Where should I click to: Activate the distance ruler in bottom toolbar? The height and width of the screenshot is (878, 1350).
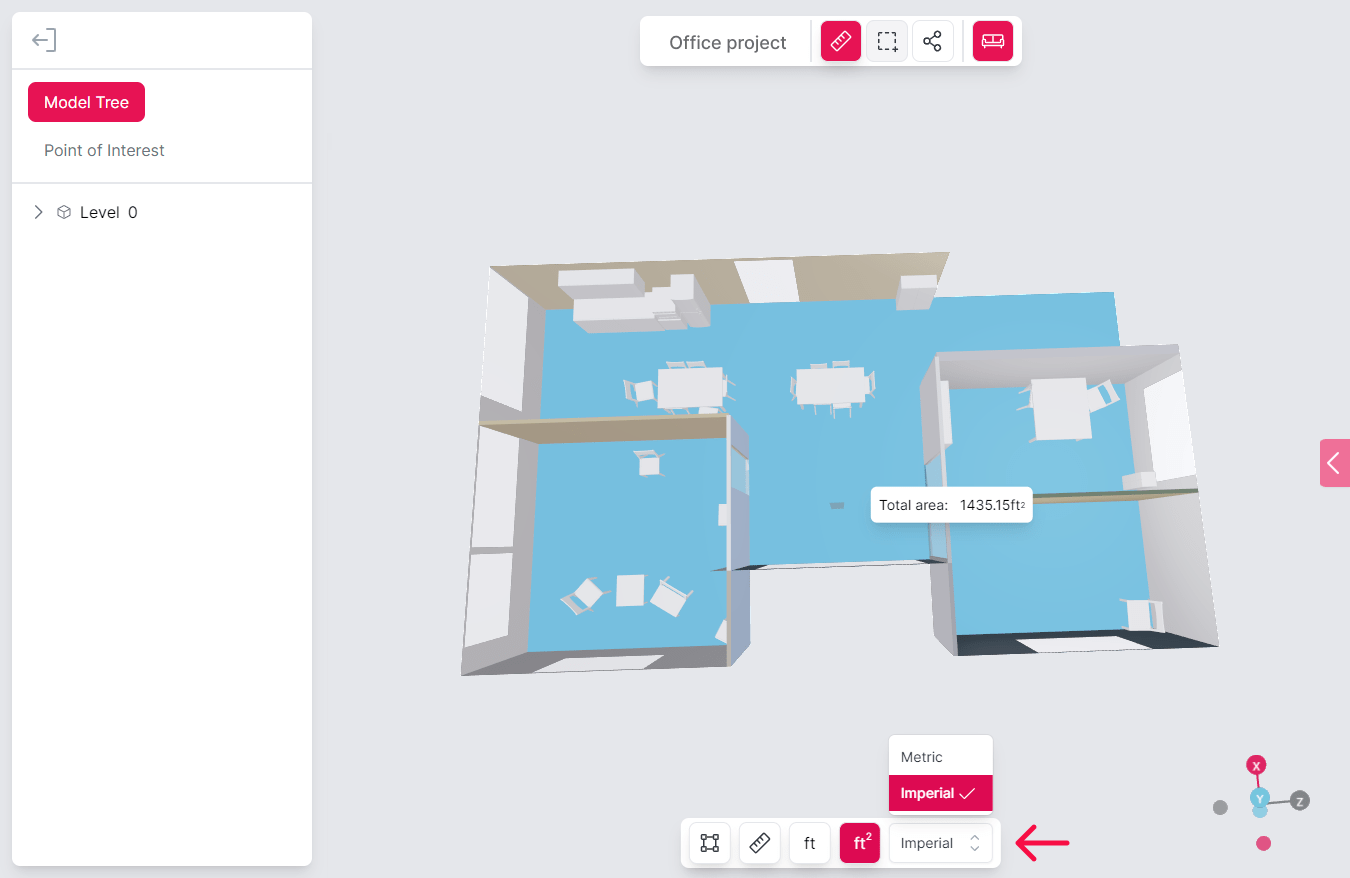(x=759, y=843)
